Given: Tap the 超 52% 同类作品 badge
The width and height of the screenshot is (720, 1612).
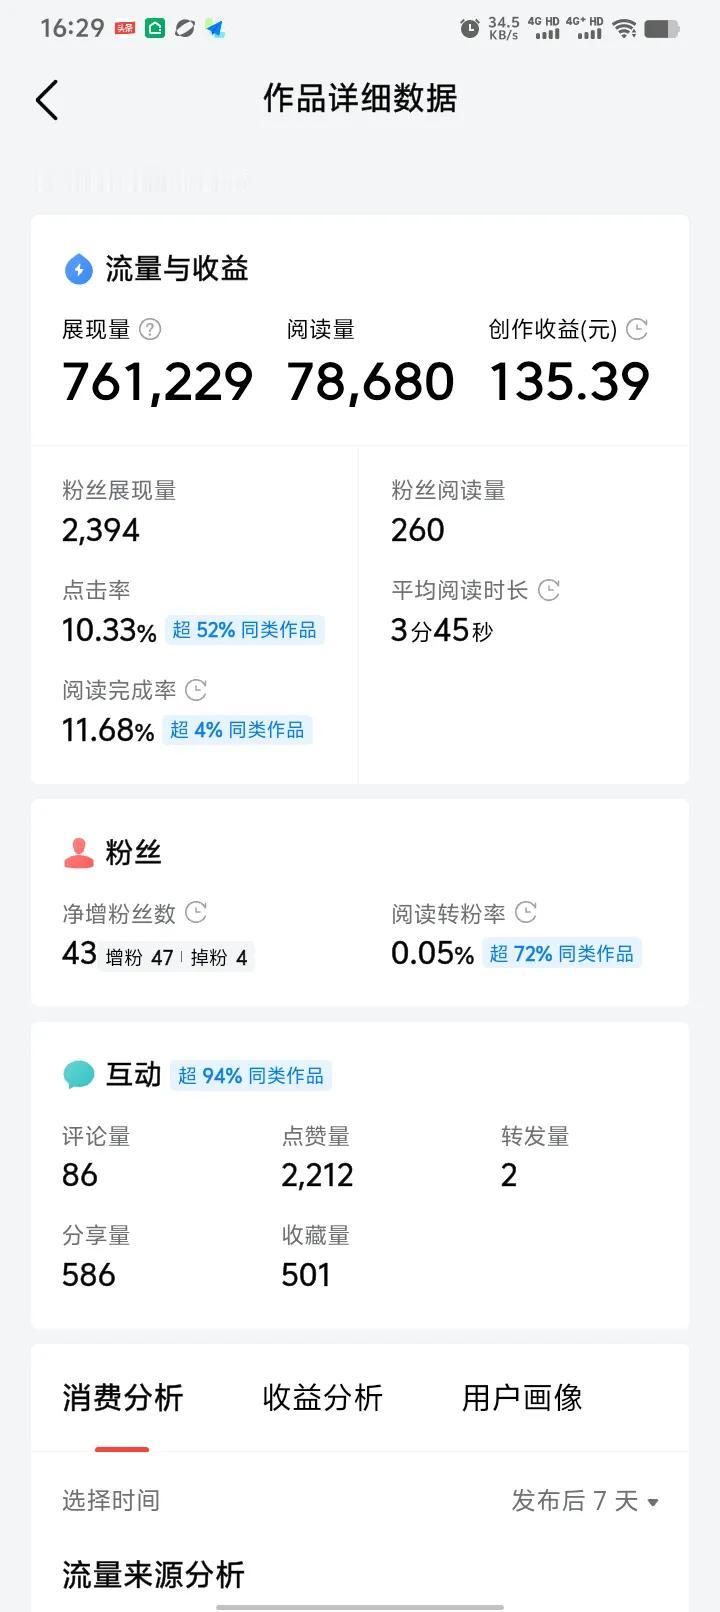Looking at the screenshot, I should (244, 630).
